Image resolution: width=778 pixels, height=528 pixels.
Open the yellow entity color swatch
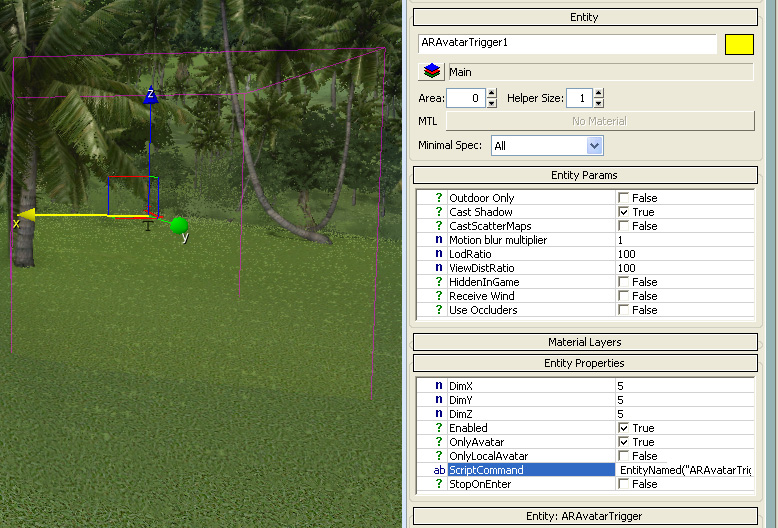click(739, 44)
